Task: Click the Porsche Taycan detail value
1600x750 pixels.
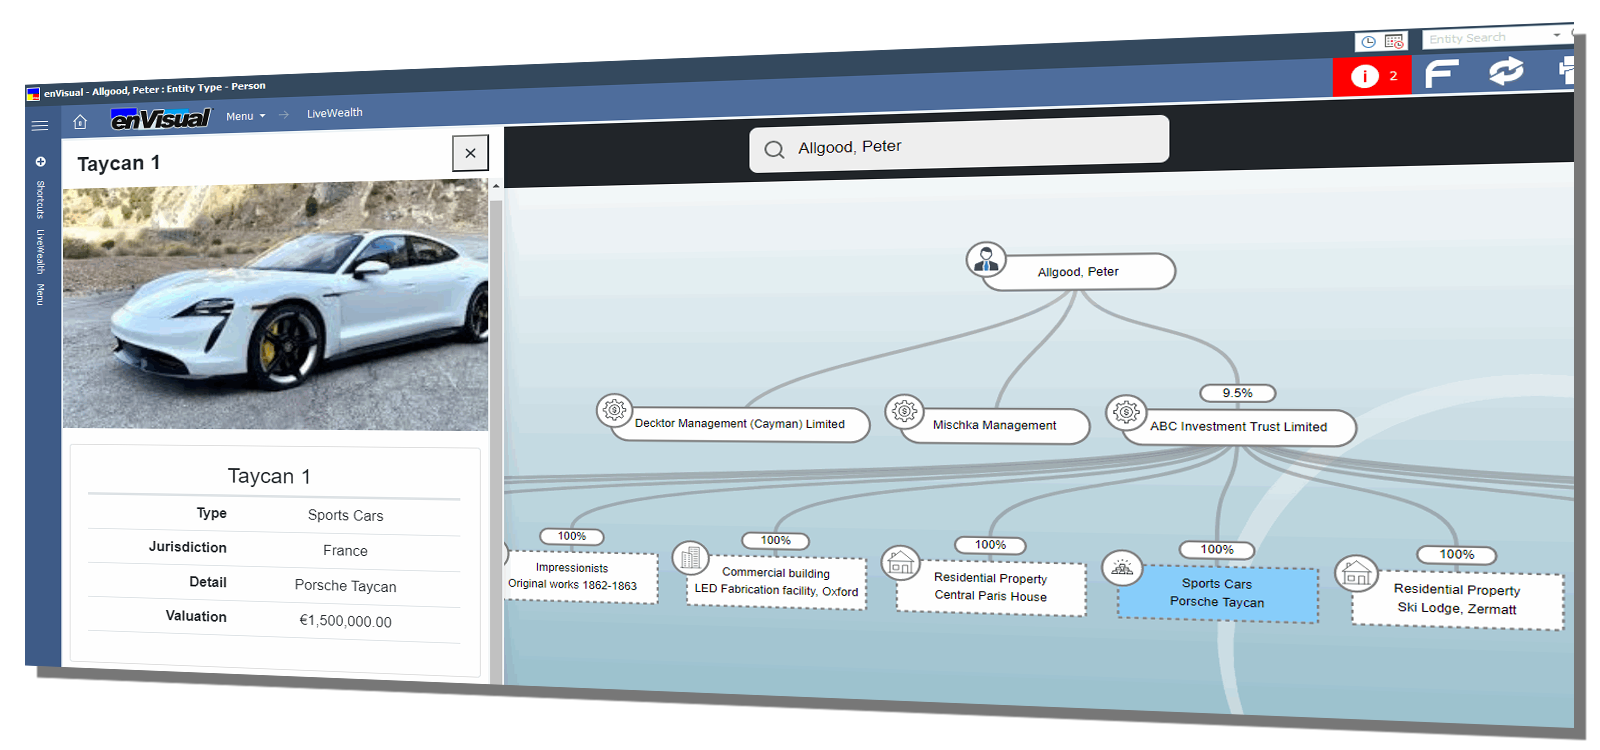Action: coord(345,587)
